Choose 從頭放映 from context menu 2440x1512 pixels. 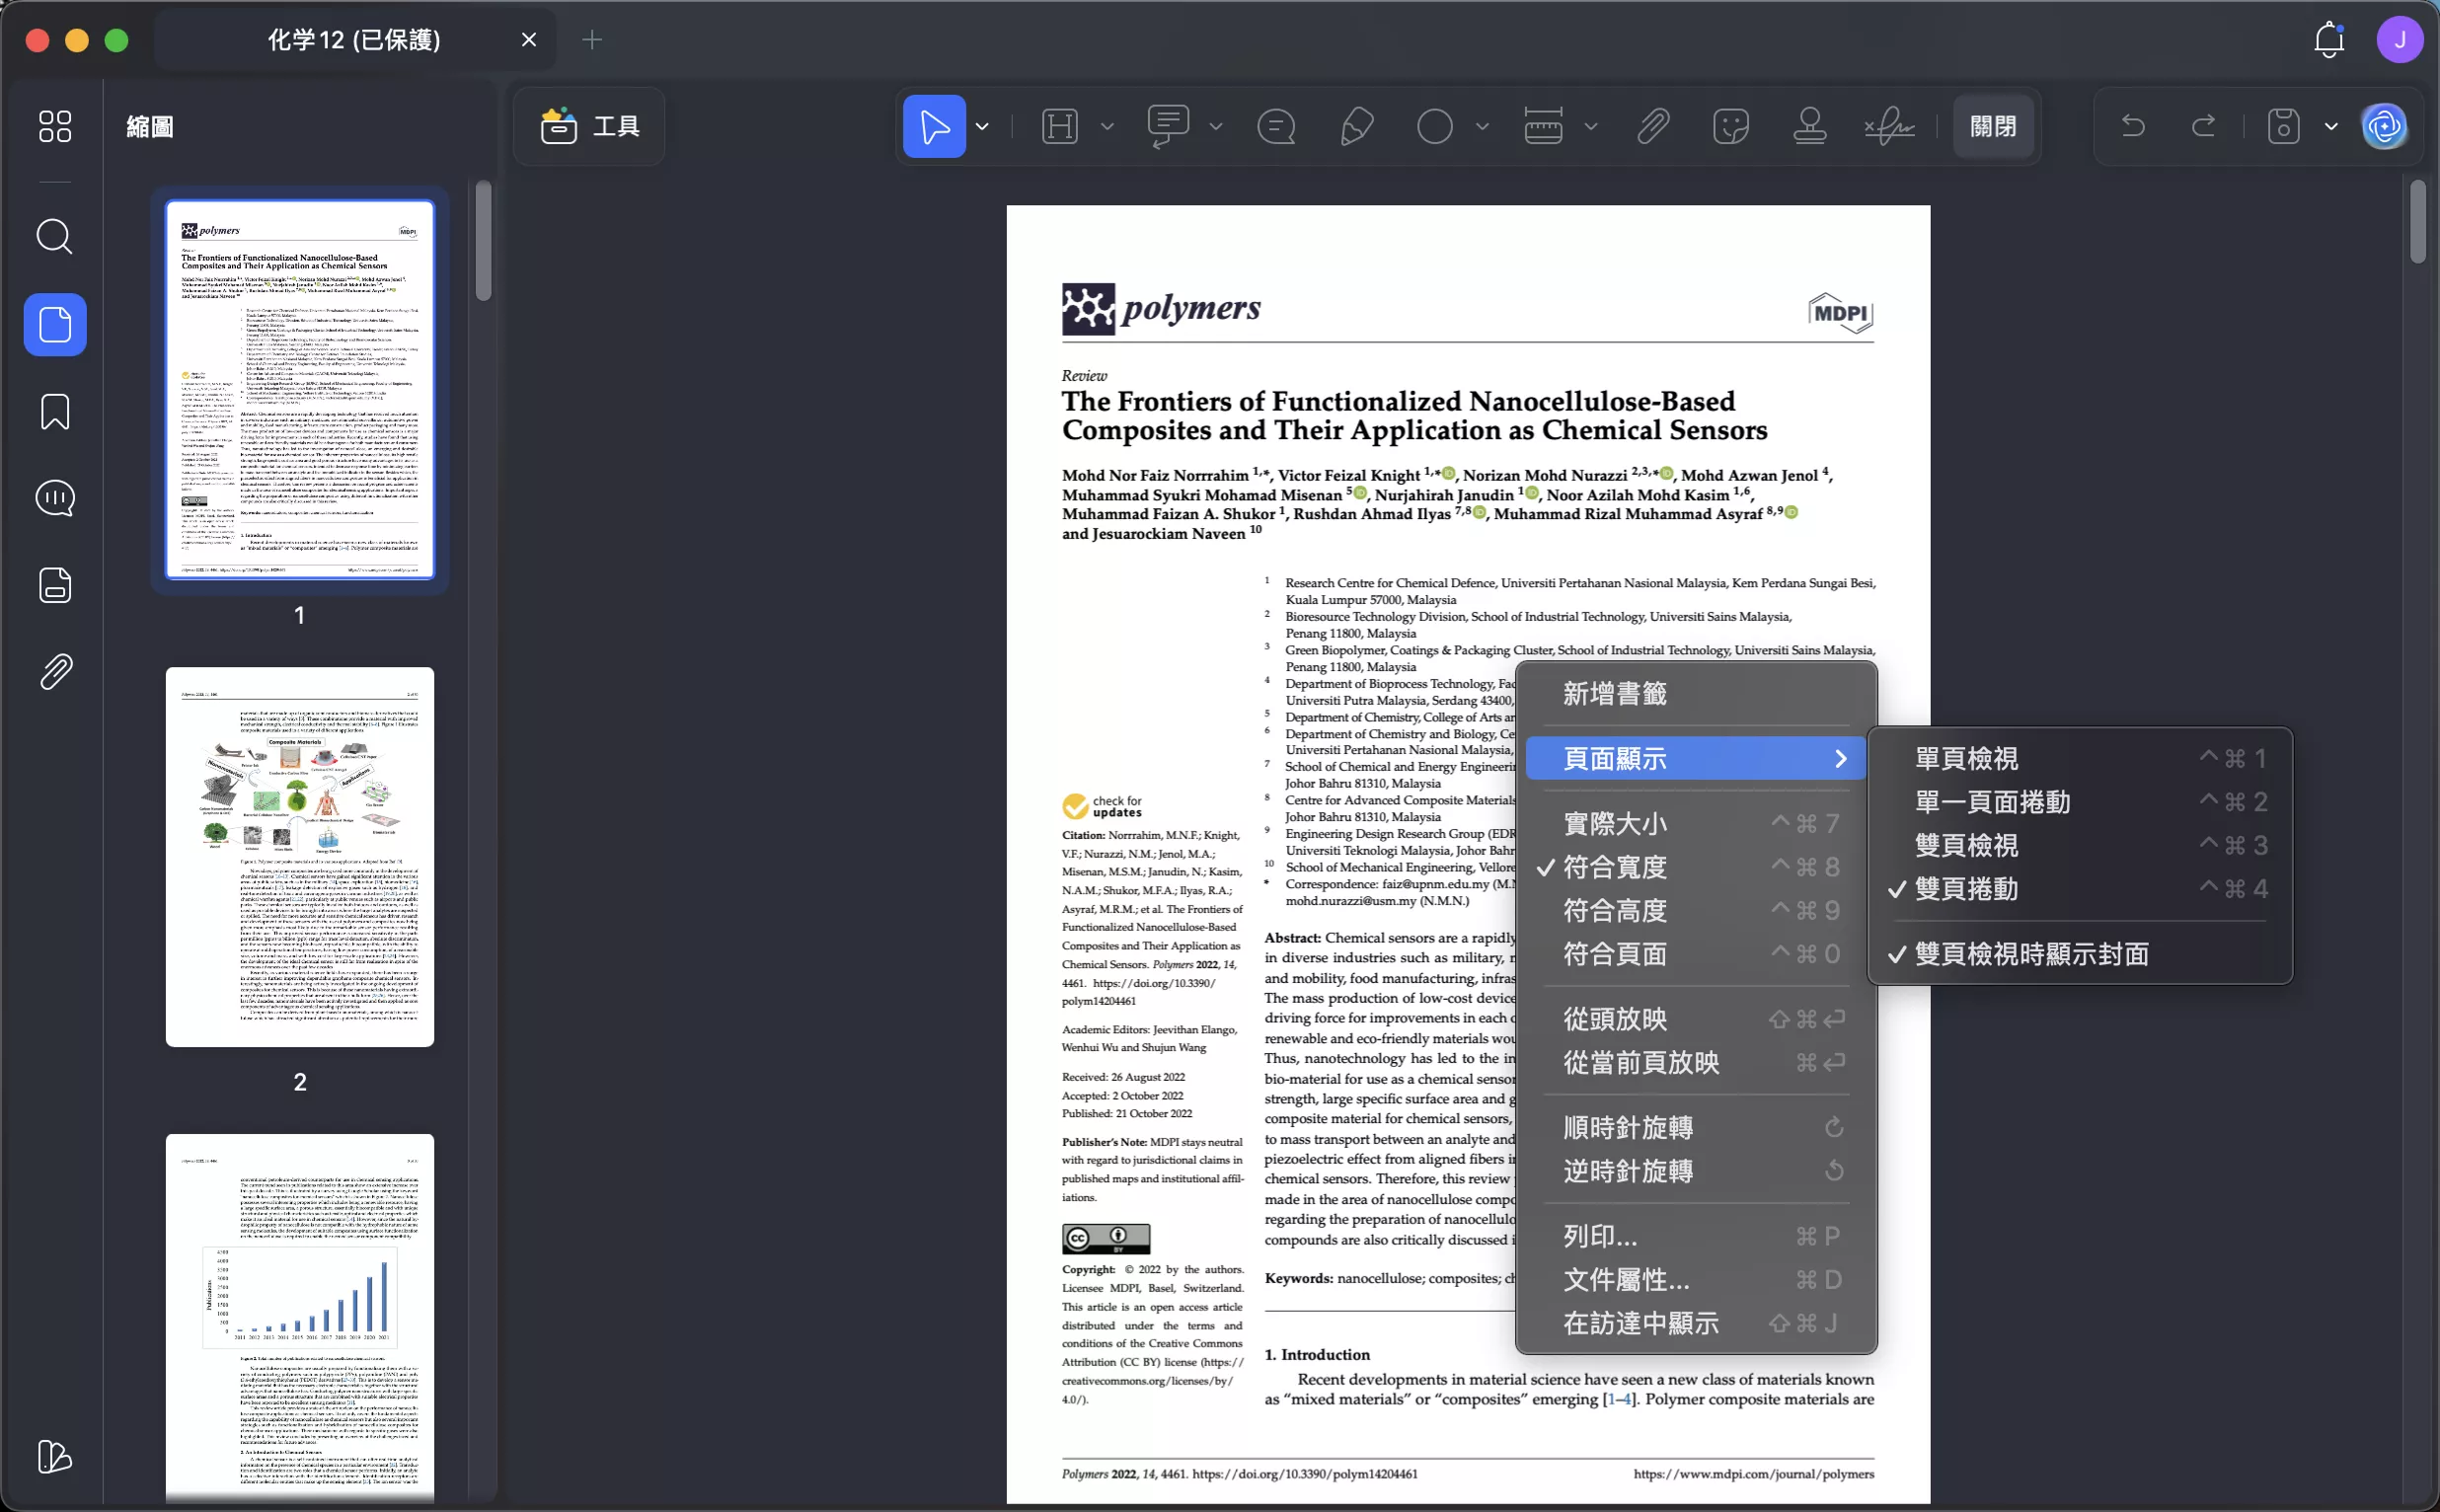point(1696,1019)
